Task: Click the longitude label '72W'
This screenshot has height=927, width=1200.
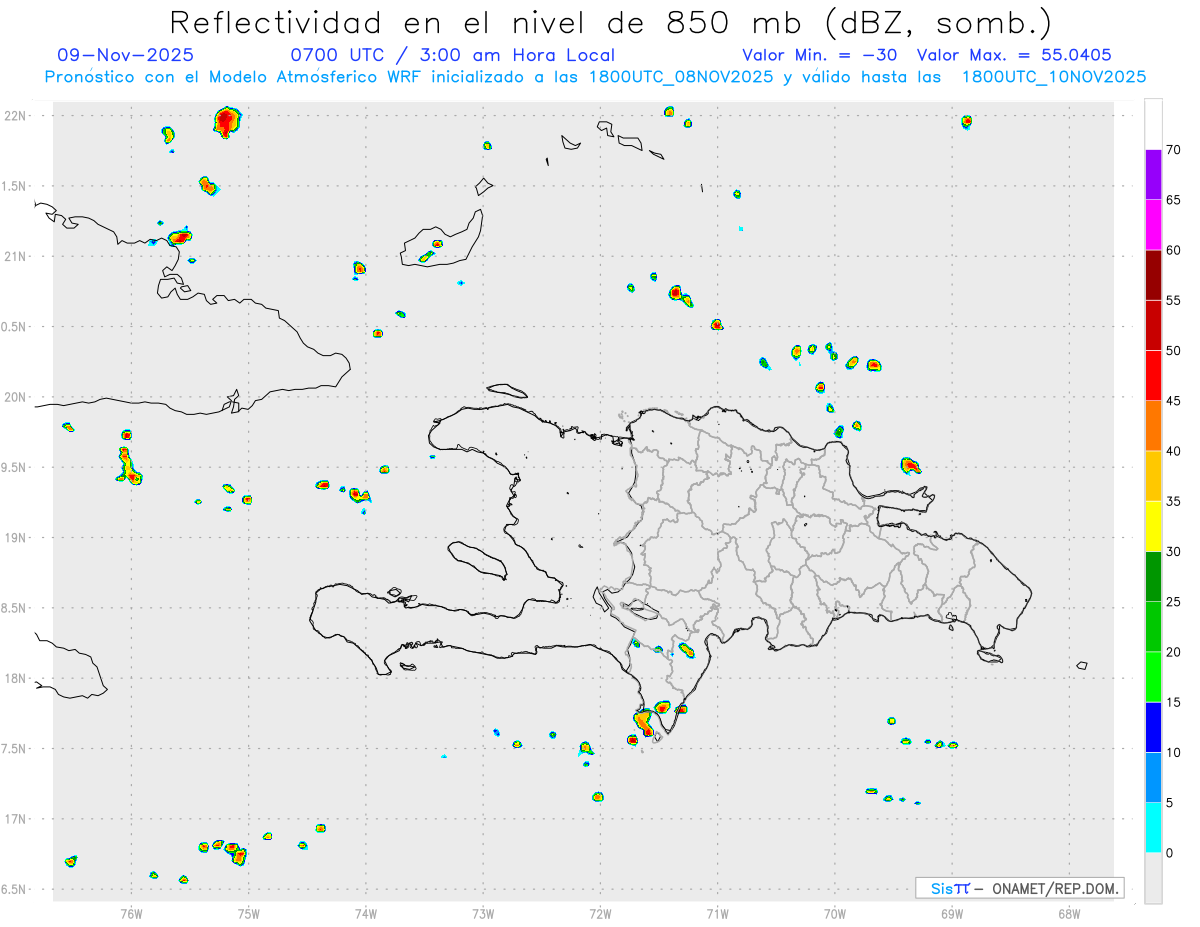Action: click(600, 913)
